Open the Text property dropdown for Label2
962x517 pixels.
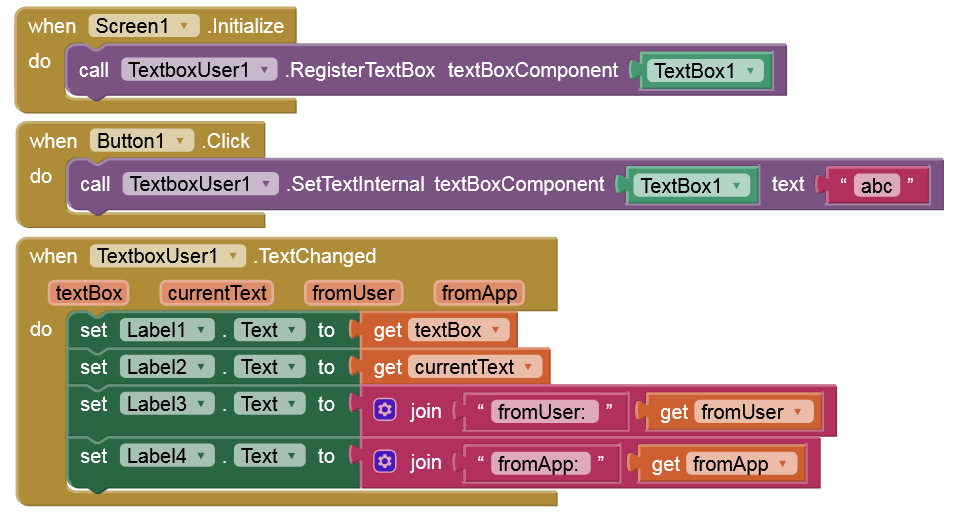[x=293, y=367]
